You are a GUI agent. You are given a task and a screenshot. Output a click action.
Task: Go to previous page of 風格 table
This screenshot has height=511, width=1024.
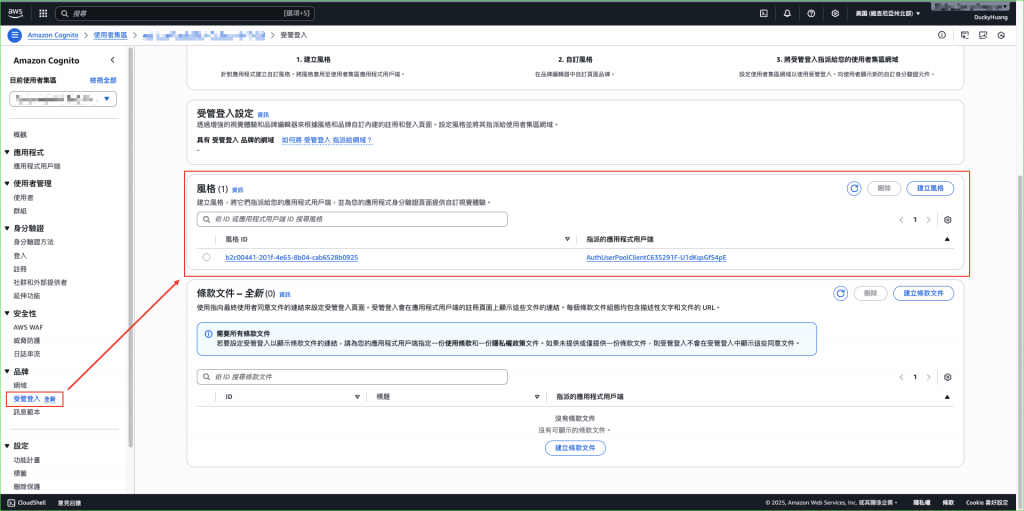902,220
